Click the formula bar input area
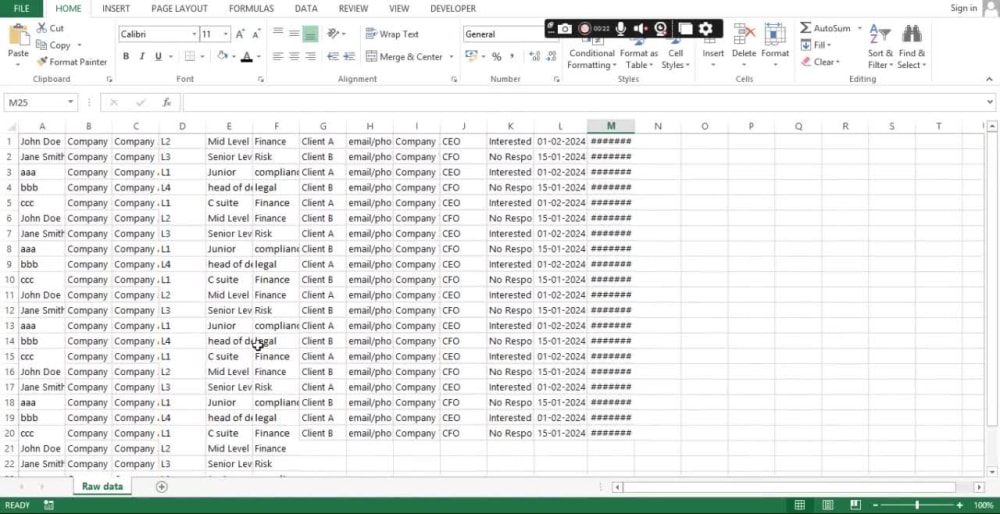Viewport: 1000px width, 514px height. point(584,103)
